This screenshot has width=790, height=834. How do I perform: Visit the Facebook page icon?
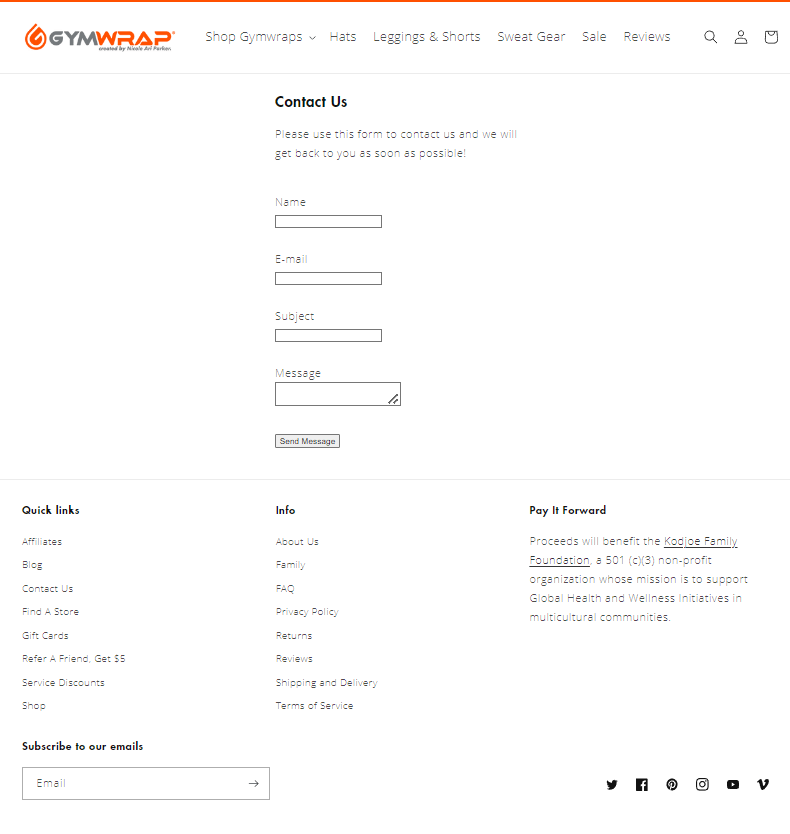(642, 785)
